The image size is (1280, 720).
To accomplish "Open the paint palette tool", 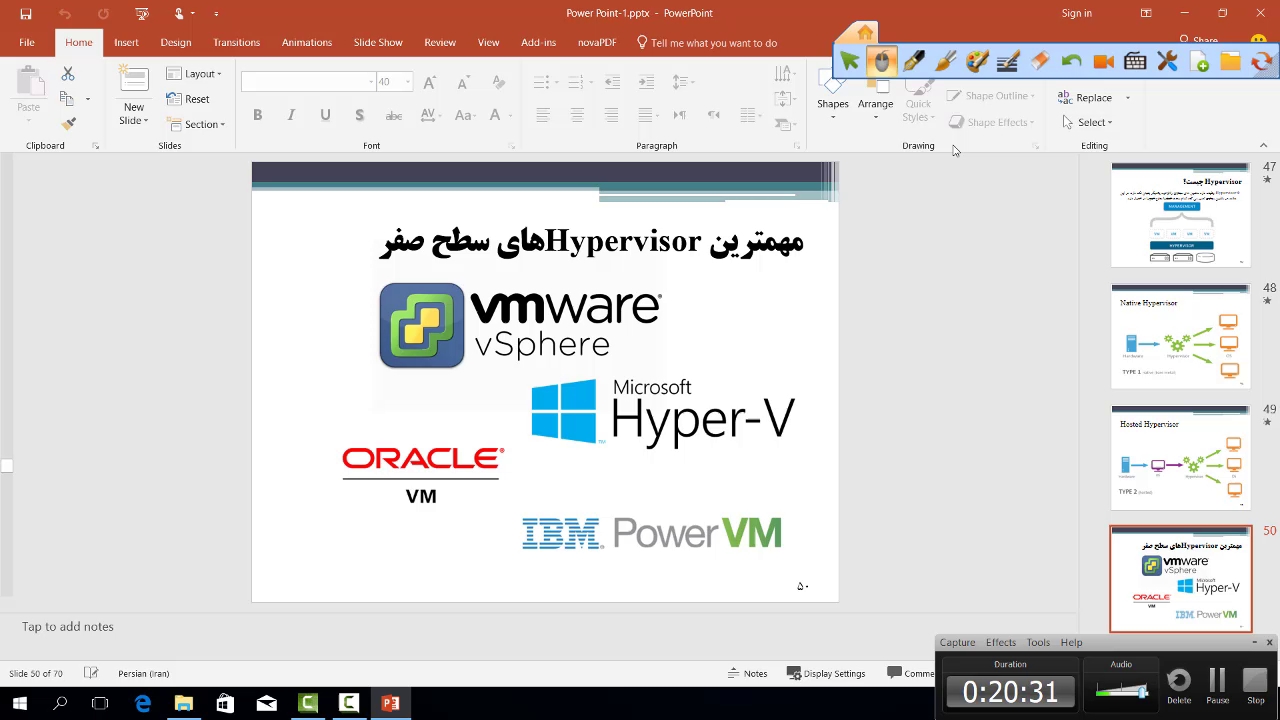I will pyautogui.click(x=977, y=62).
